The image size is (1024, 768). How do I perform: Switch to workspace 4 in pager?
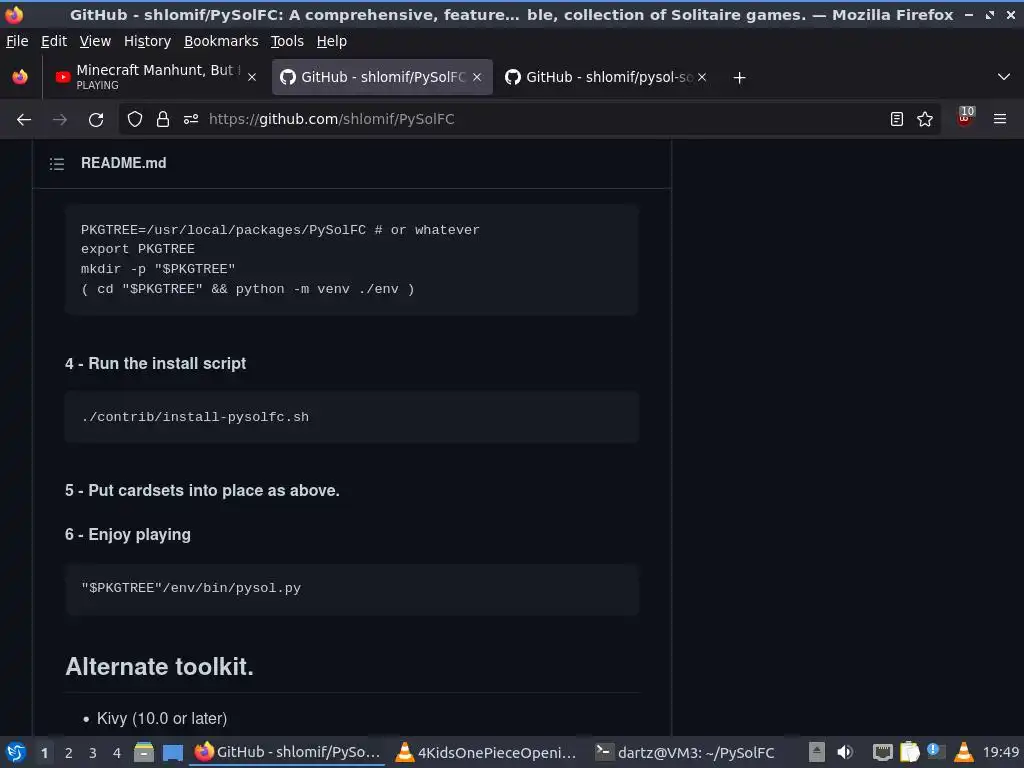pos(117,753)
